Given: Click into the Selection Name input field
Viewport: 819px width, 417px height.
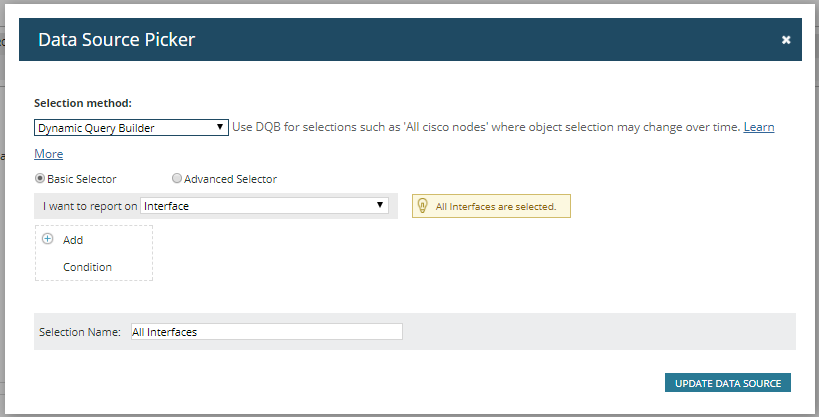Looking at the screenshot, I should click(x=265, y=332).
